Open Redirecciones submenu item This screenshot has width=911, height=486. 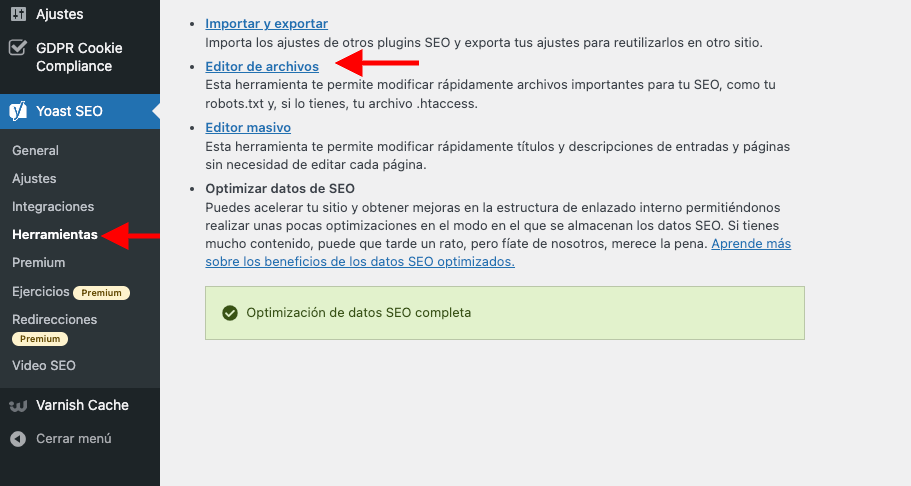point(55,319)
